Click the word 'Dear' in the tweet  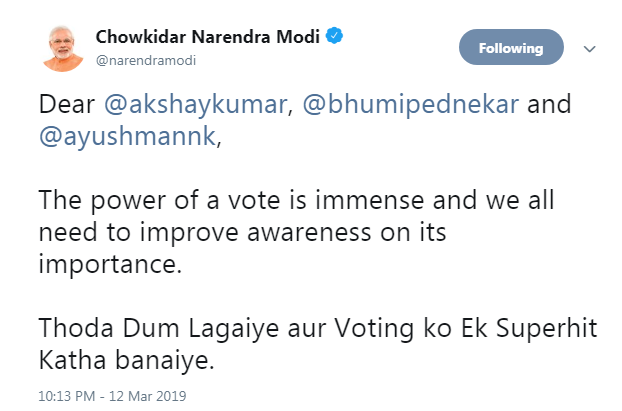click(67, 105)
